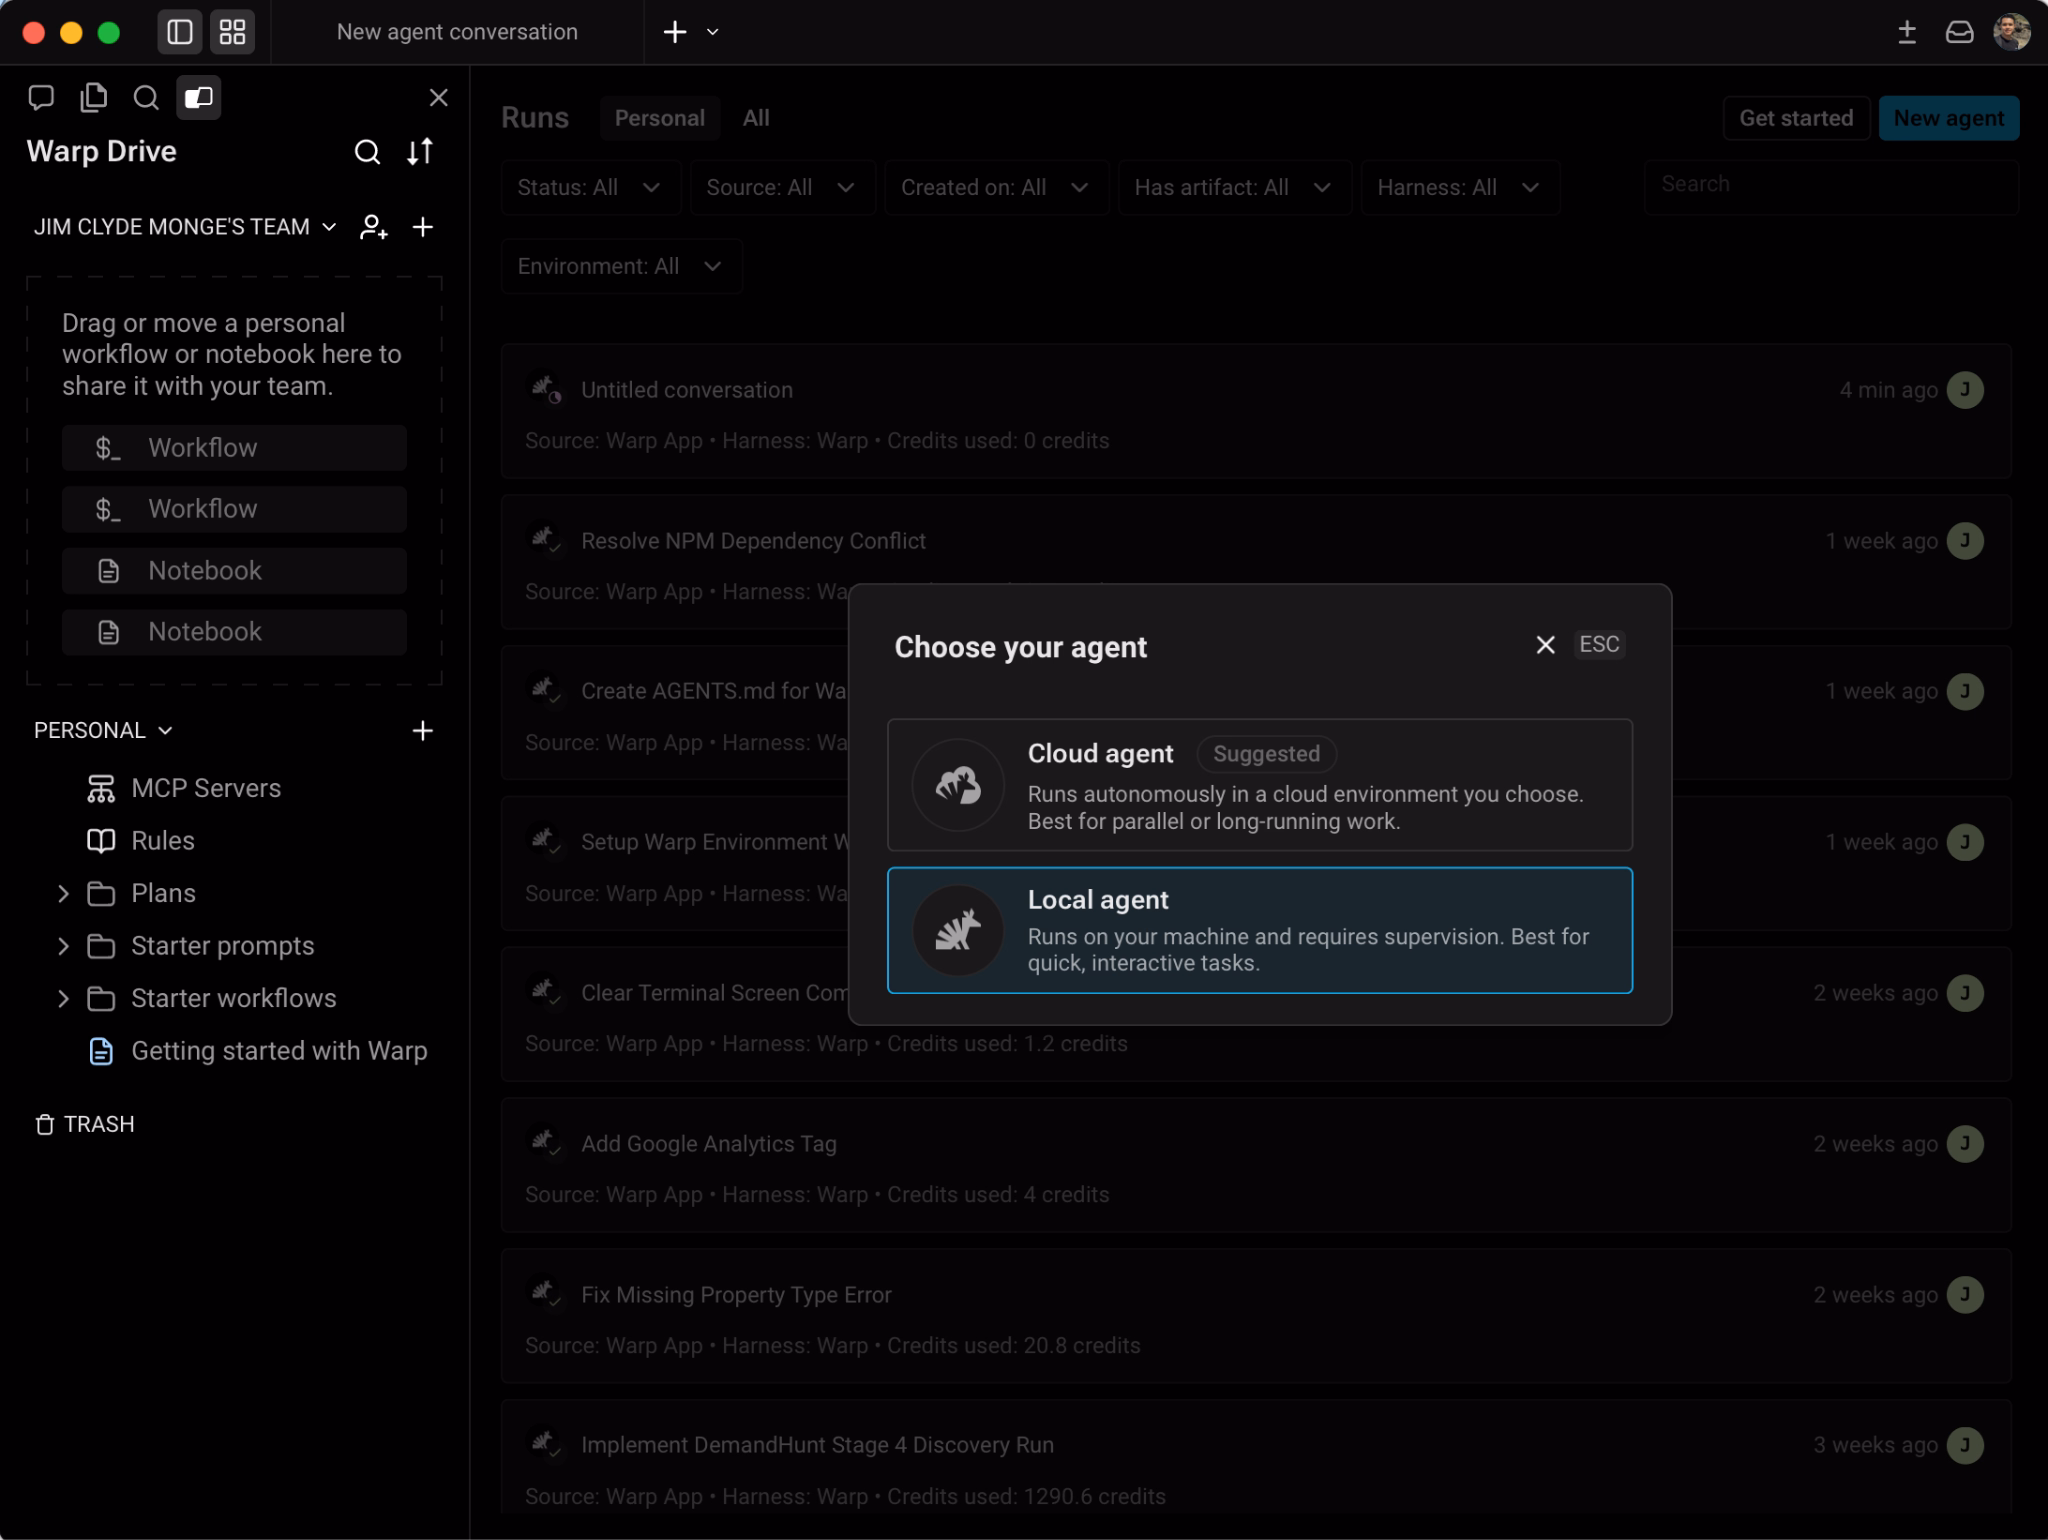Viewport: 2048px width, 1540px height.
Task: Click the first Workflow placeholder
Action: (x=234, y=448)
